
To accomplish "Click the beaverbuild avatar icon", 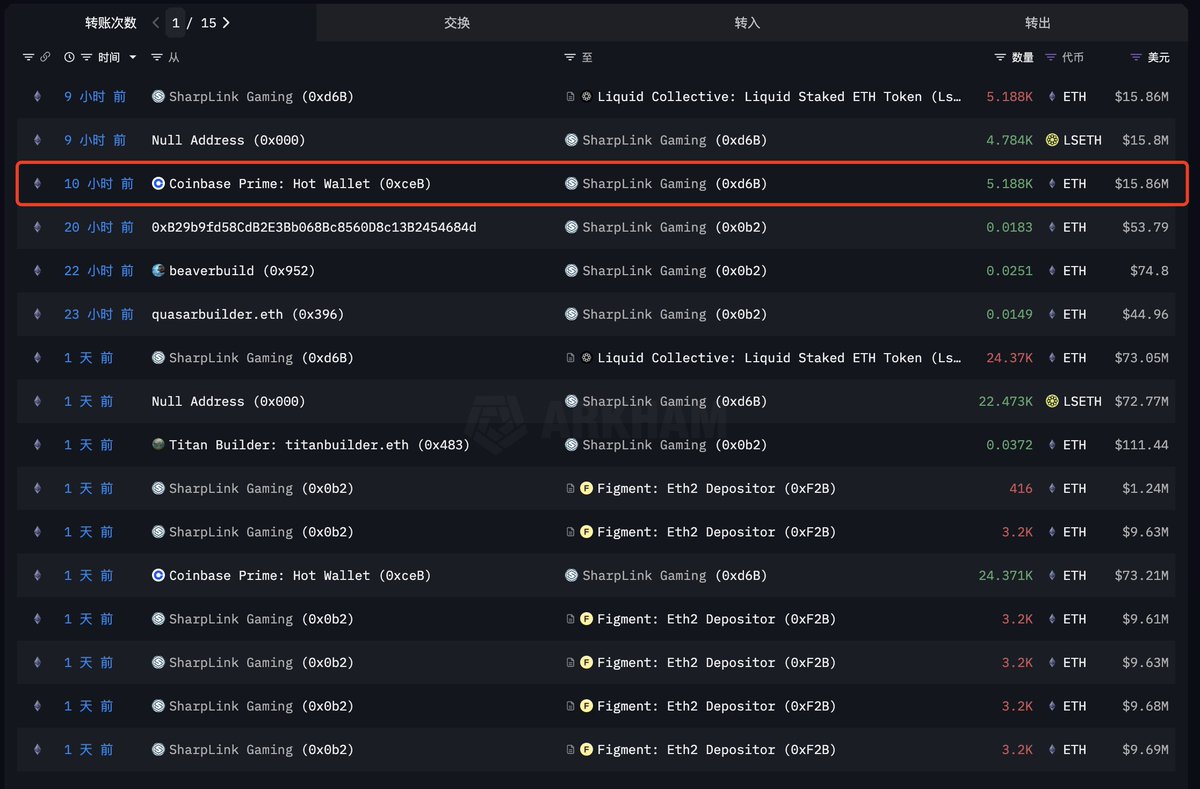I will tap(158, 271).
